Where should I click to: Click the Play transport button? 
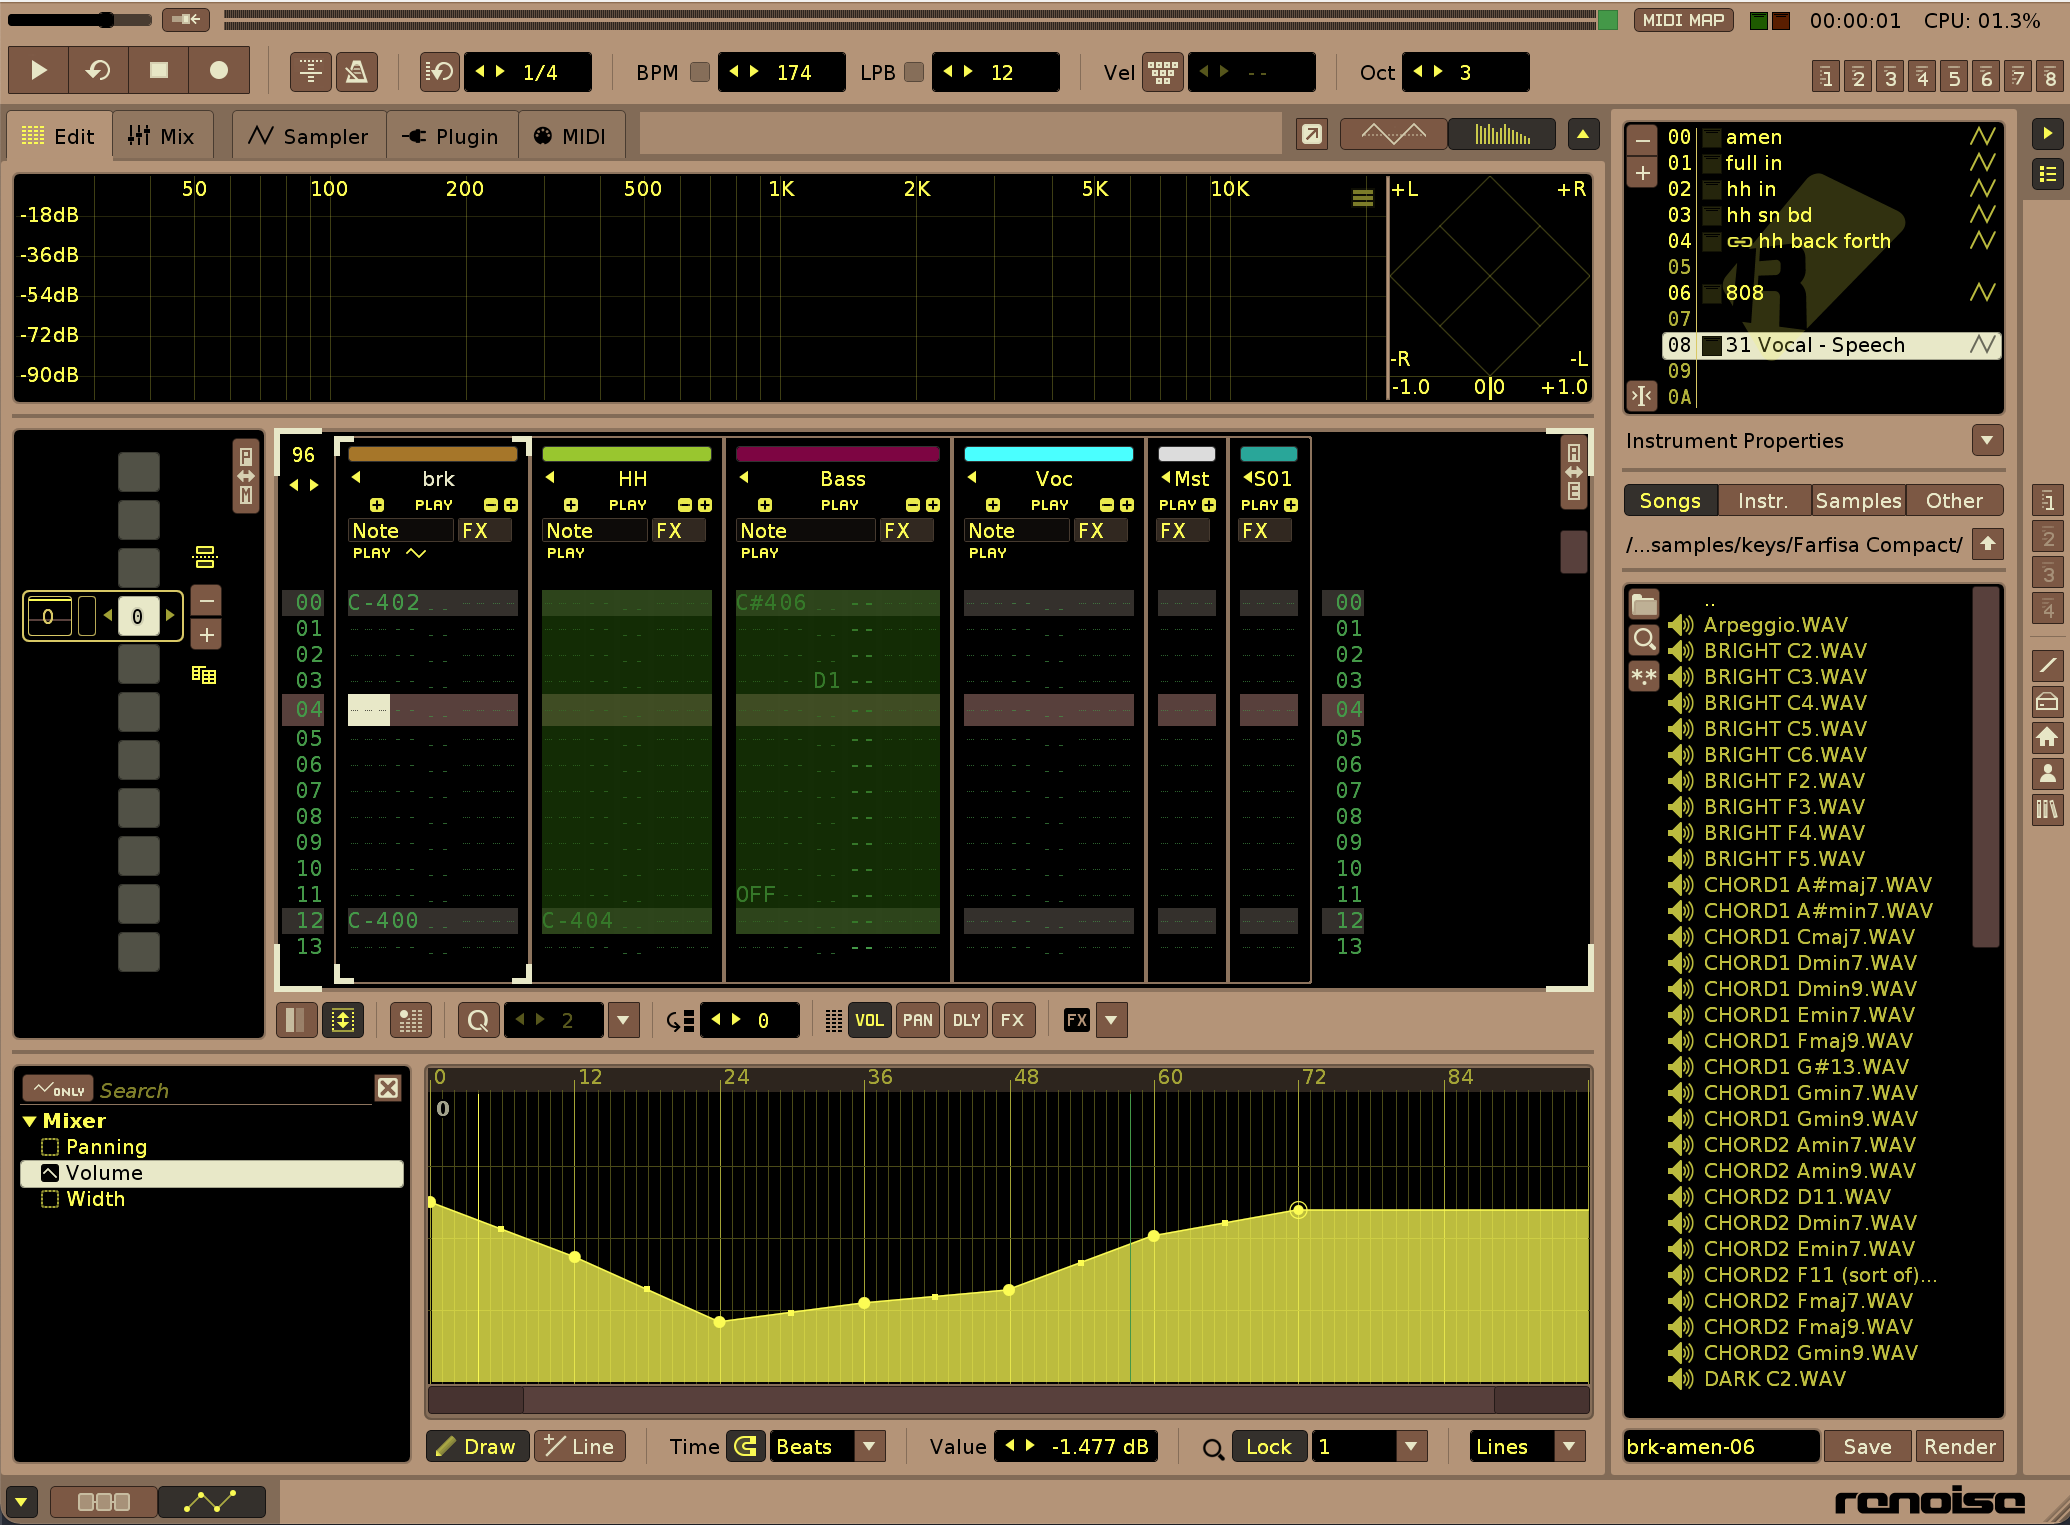pos(38,71)
